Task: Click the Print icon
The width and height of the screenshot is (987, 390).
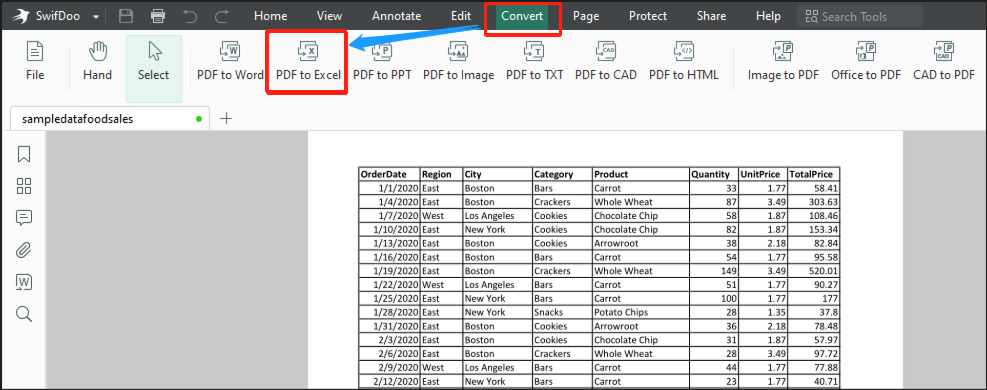Action: [158, 16]
